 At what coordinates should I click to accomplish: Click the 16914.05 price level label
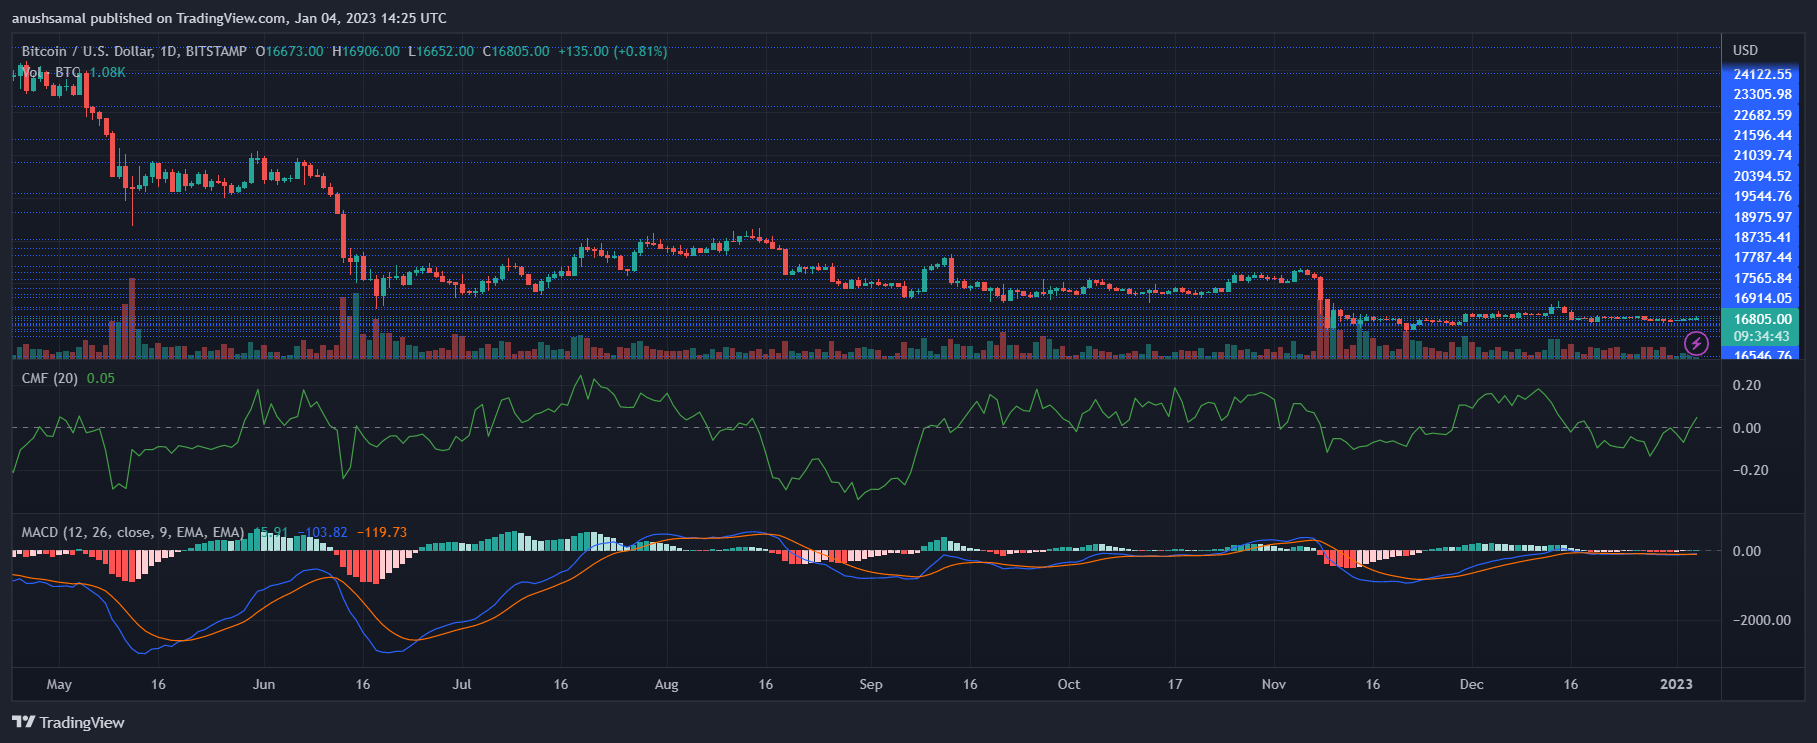tap(1762, 298)
